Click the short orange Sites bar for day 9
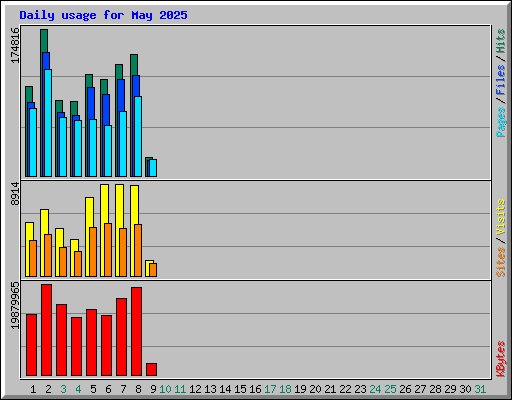512x400 pixels. (153, 270)
